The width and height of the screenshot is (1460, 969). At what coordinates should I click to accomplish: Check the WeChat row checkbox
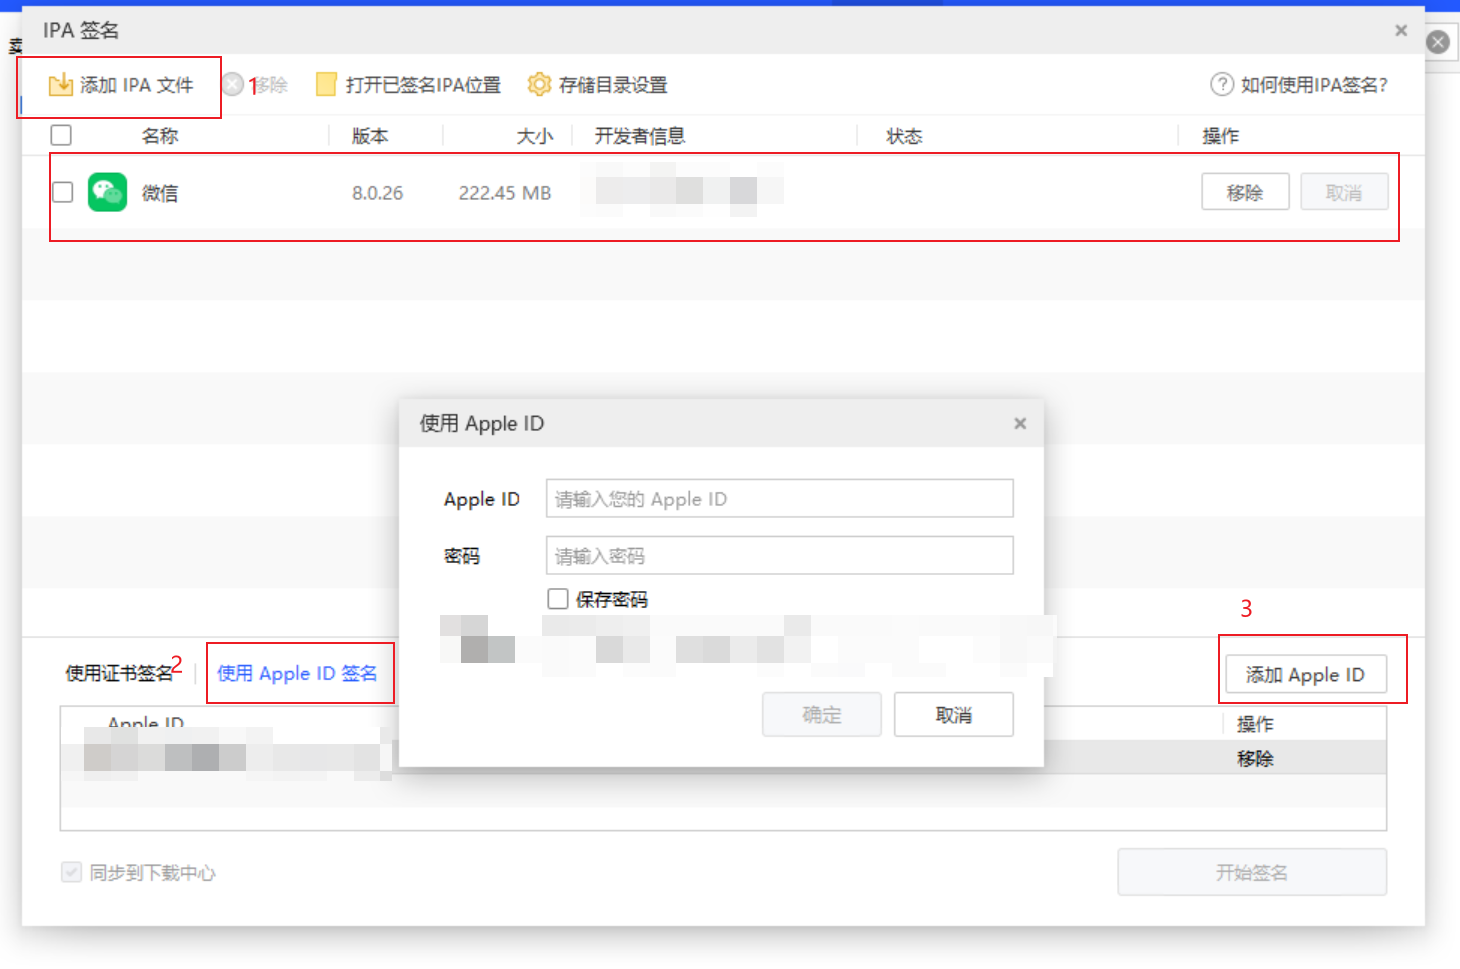[x=63, y=192]
